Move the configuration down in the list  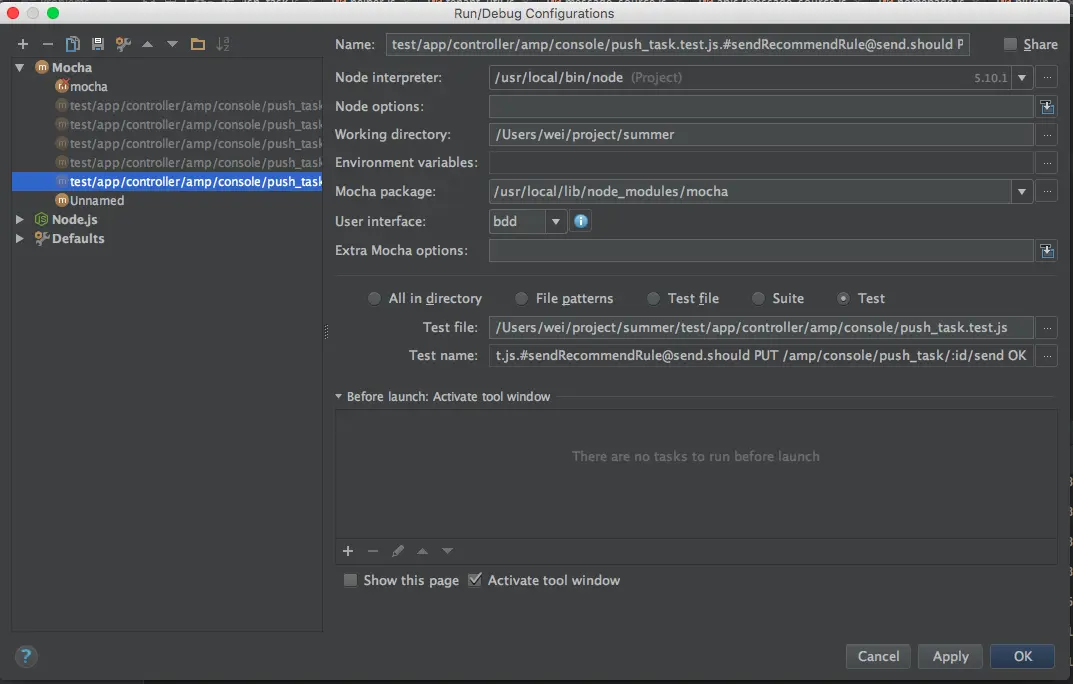tap(172, 44)
